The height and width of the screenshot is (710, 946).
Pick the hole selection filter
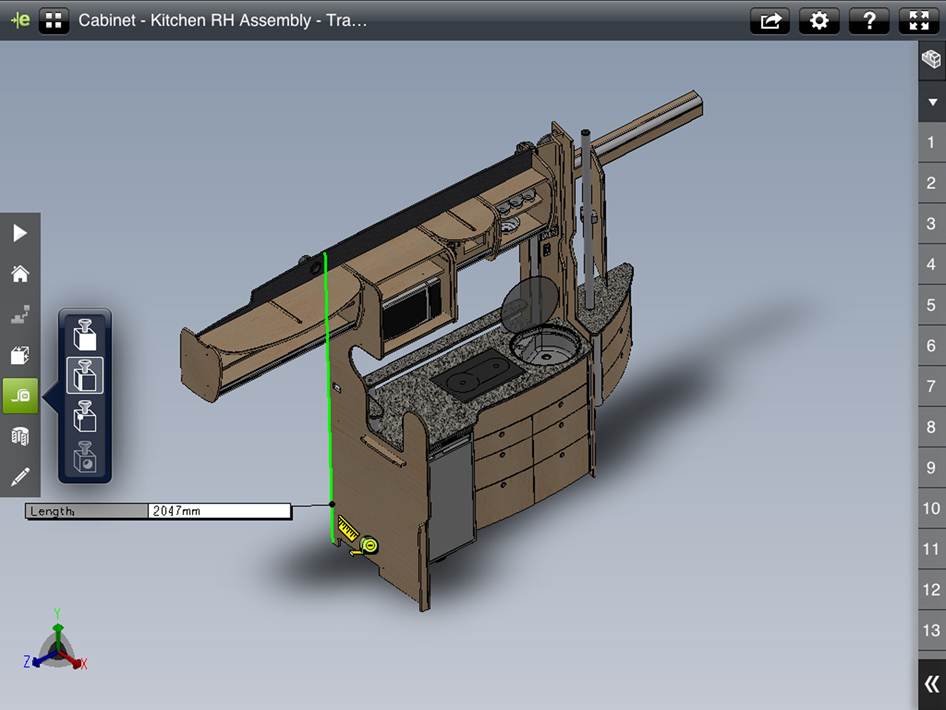pyautogui.click(x=85, y=459)
